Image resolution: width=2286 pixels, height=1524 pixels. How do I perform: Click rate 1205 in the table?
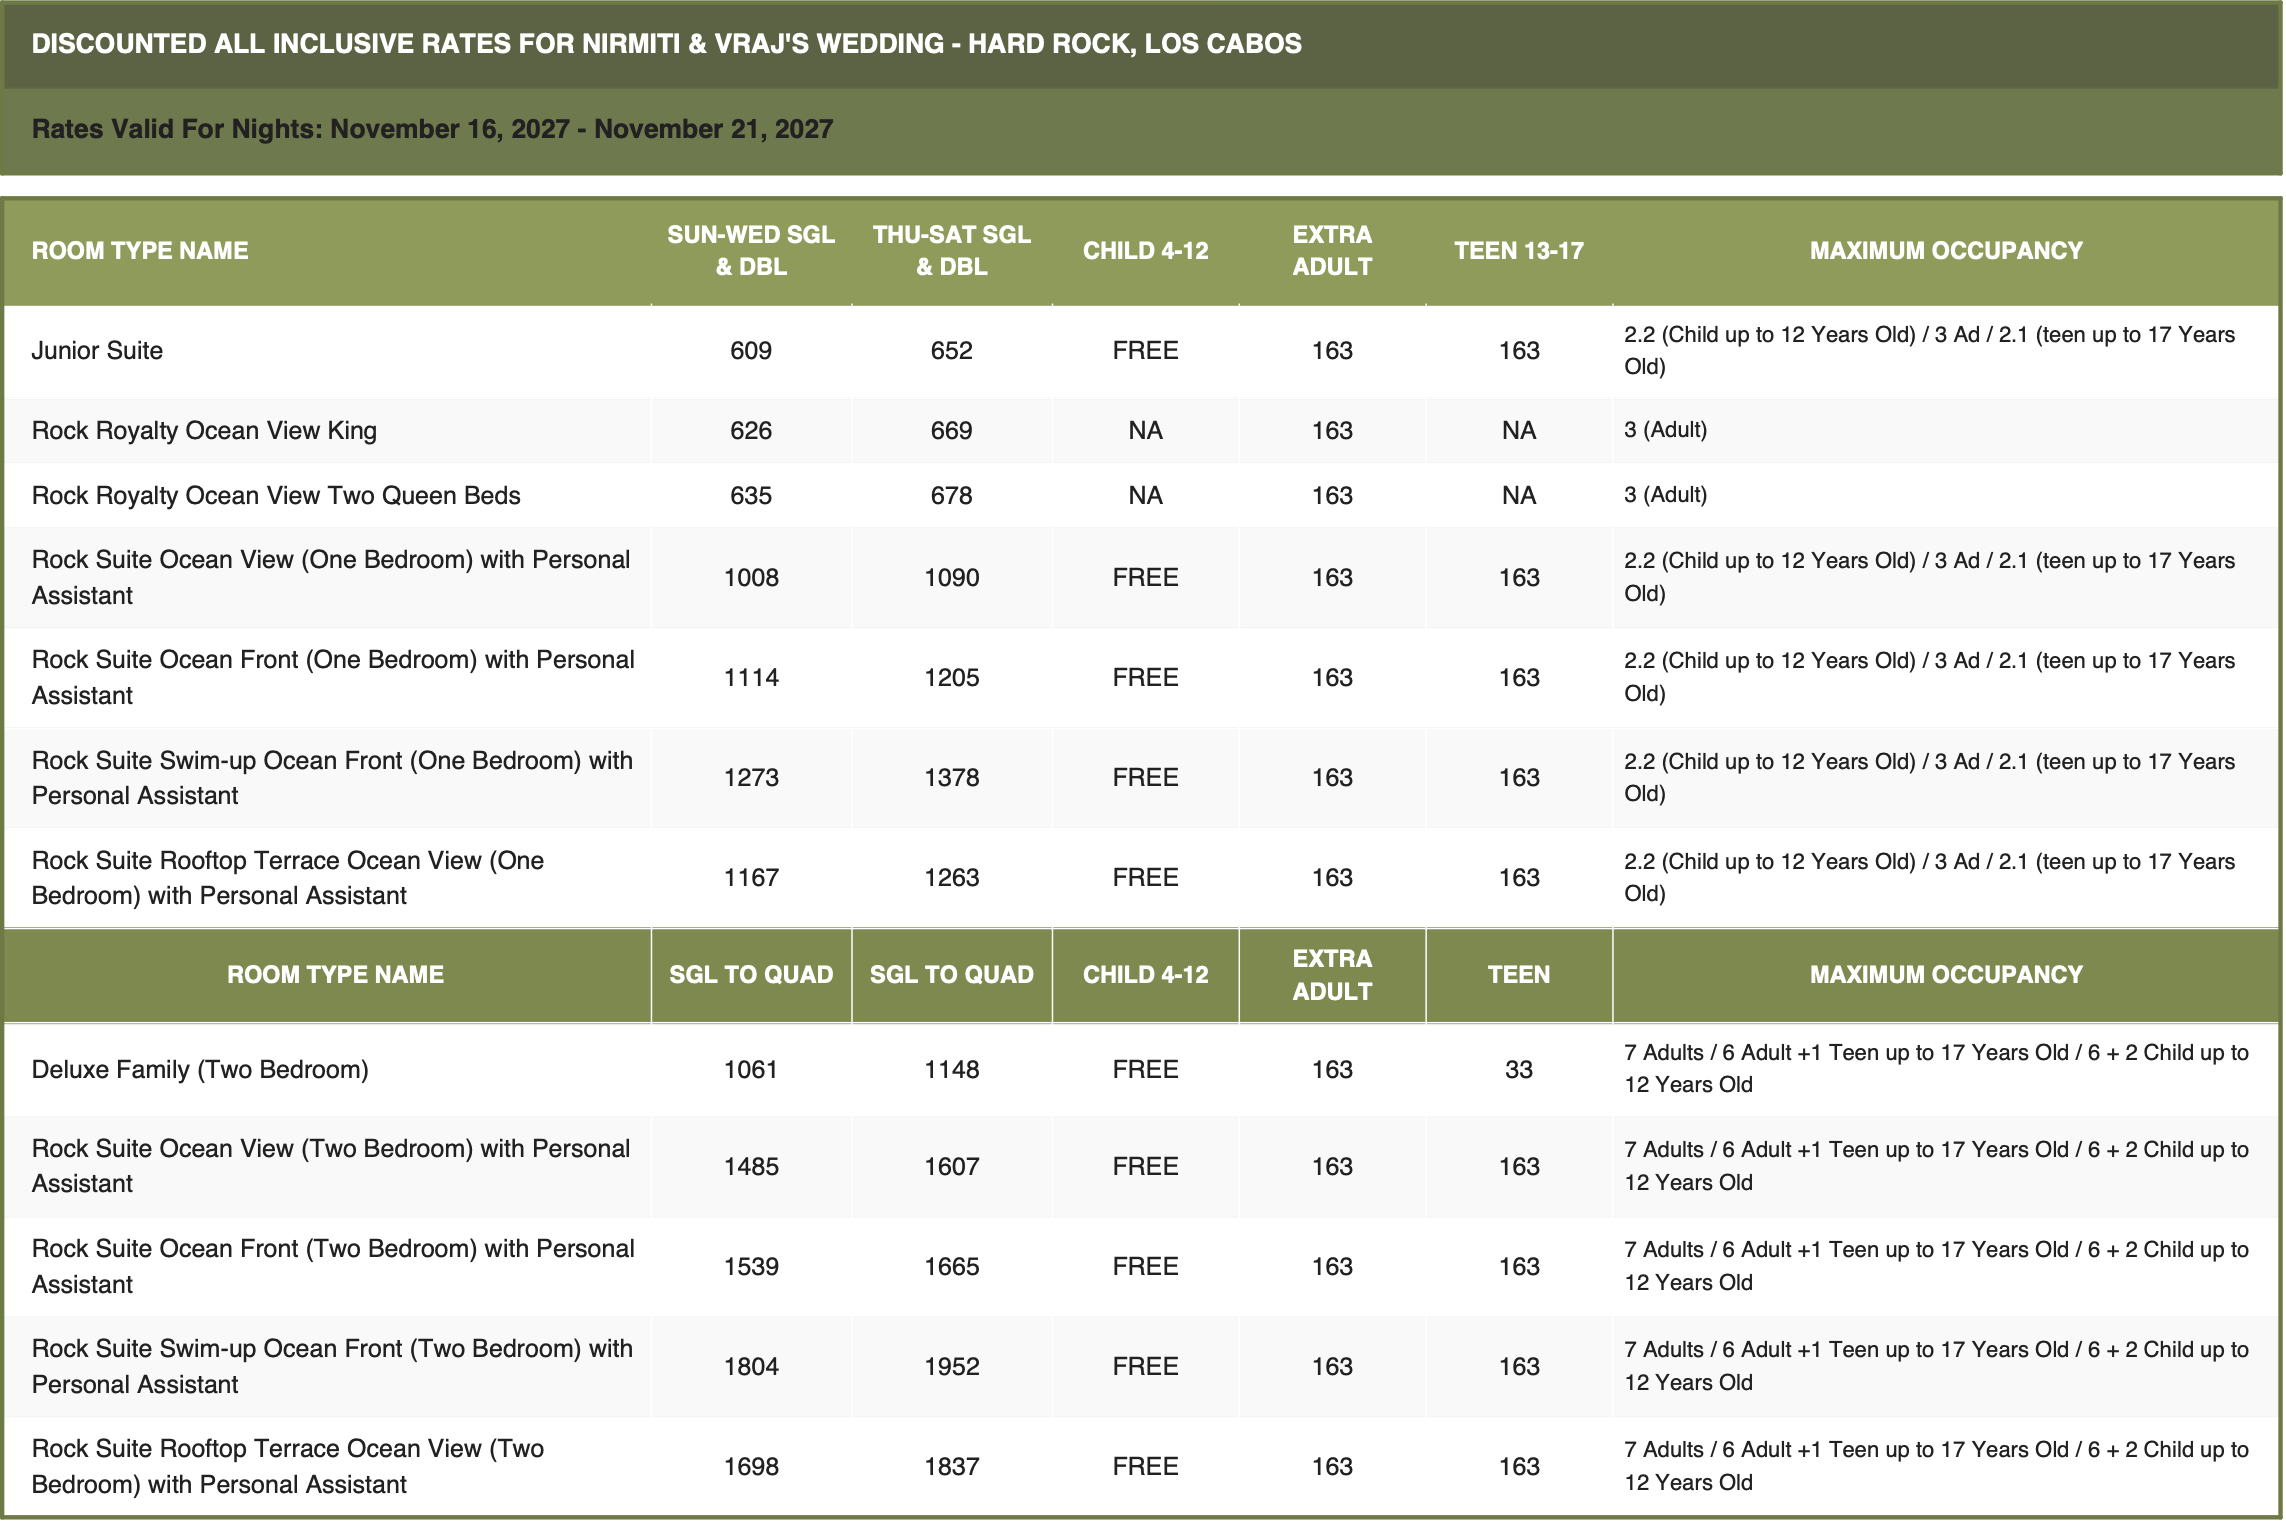click(951, 677)
